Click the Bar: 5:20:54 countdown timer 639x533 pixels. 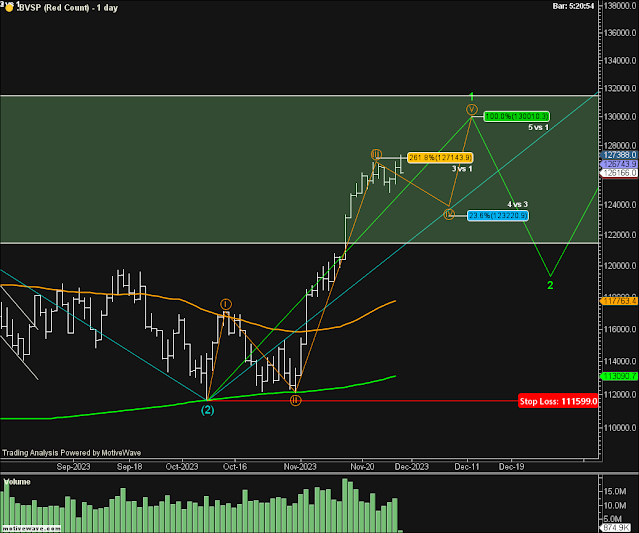tap(573, 6)
